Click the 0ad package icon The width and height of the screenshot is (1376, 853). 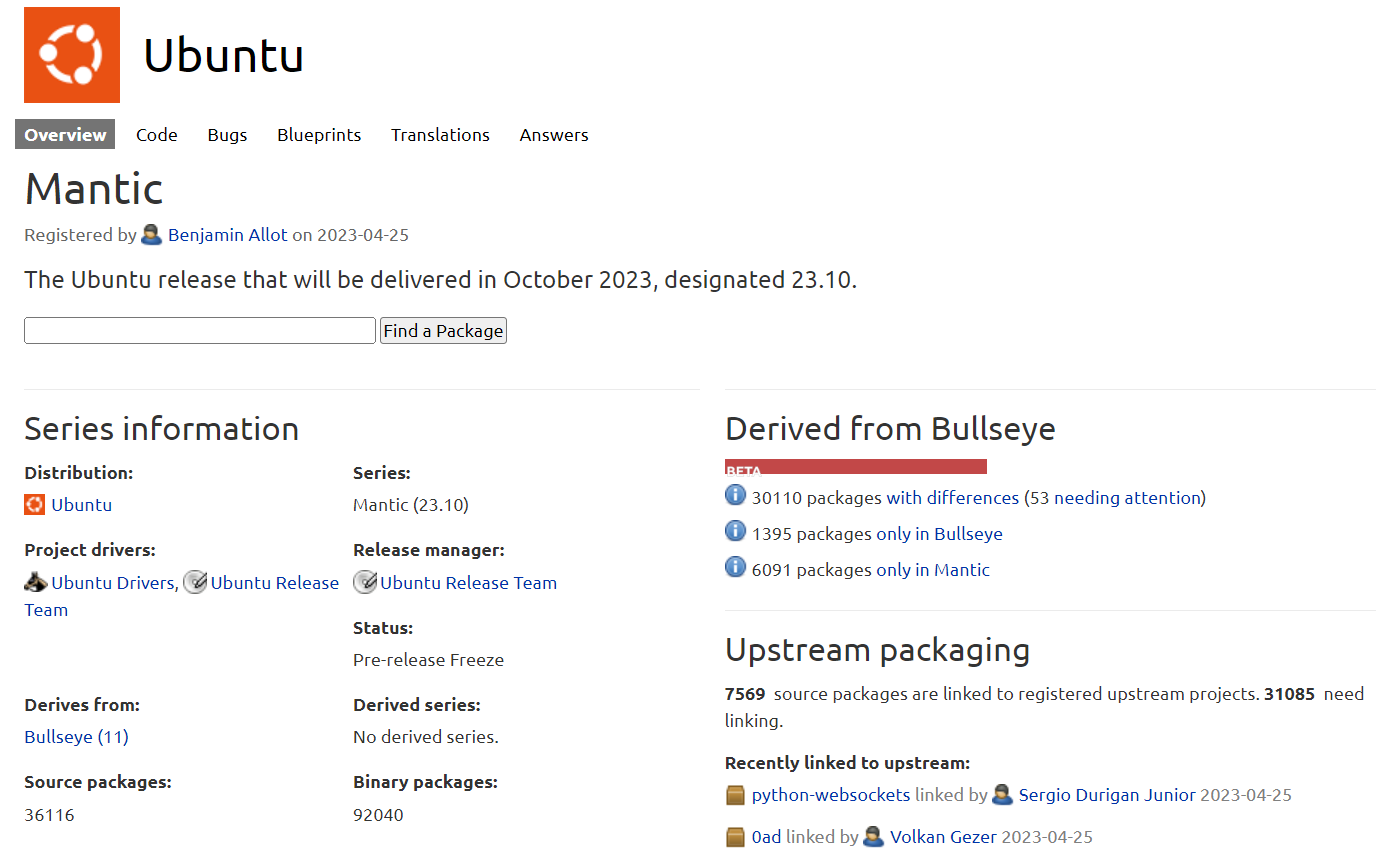tap(736, 838)
